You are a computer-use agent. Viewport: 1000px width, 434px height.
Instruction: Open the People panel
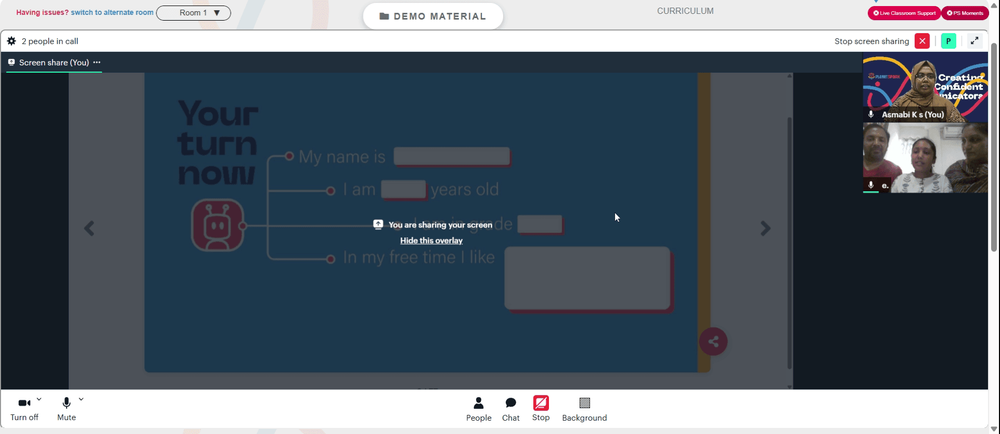click(478, 409)
